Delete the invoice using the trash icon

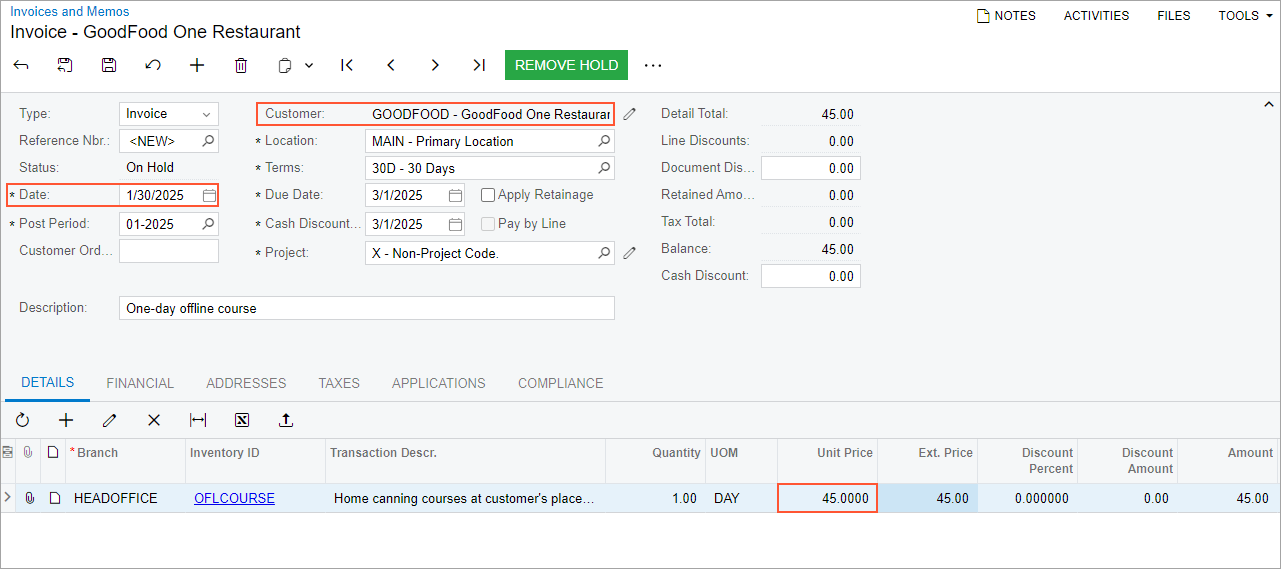[x=241, y=65]
